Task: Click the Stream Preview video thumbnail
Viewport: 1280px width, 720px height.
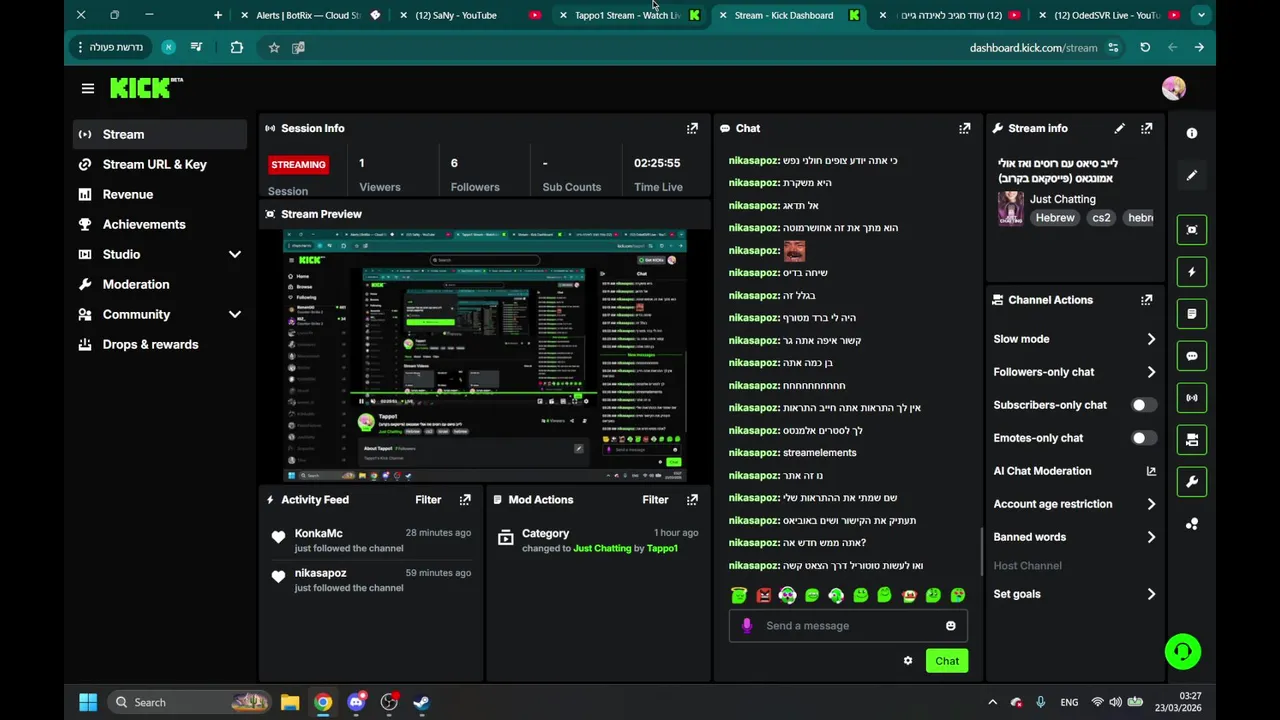Action: tap(485, 356)
